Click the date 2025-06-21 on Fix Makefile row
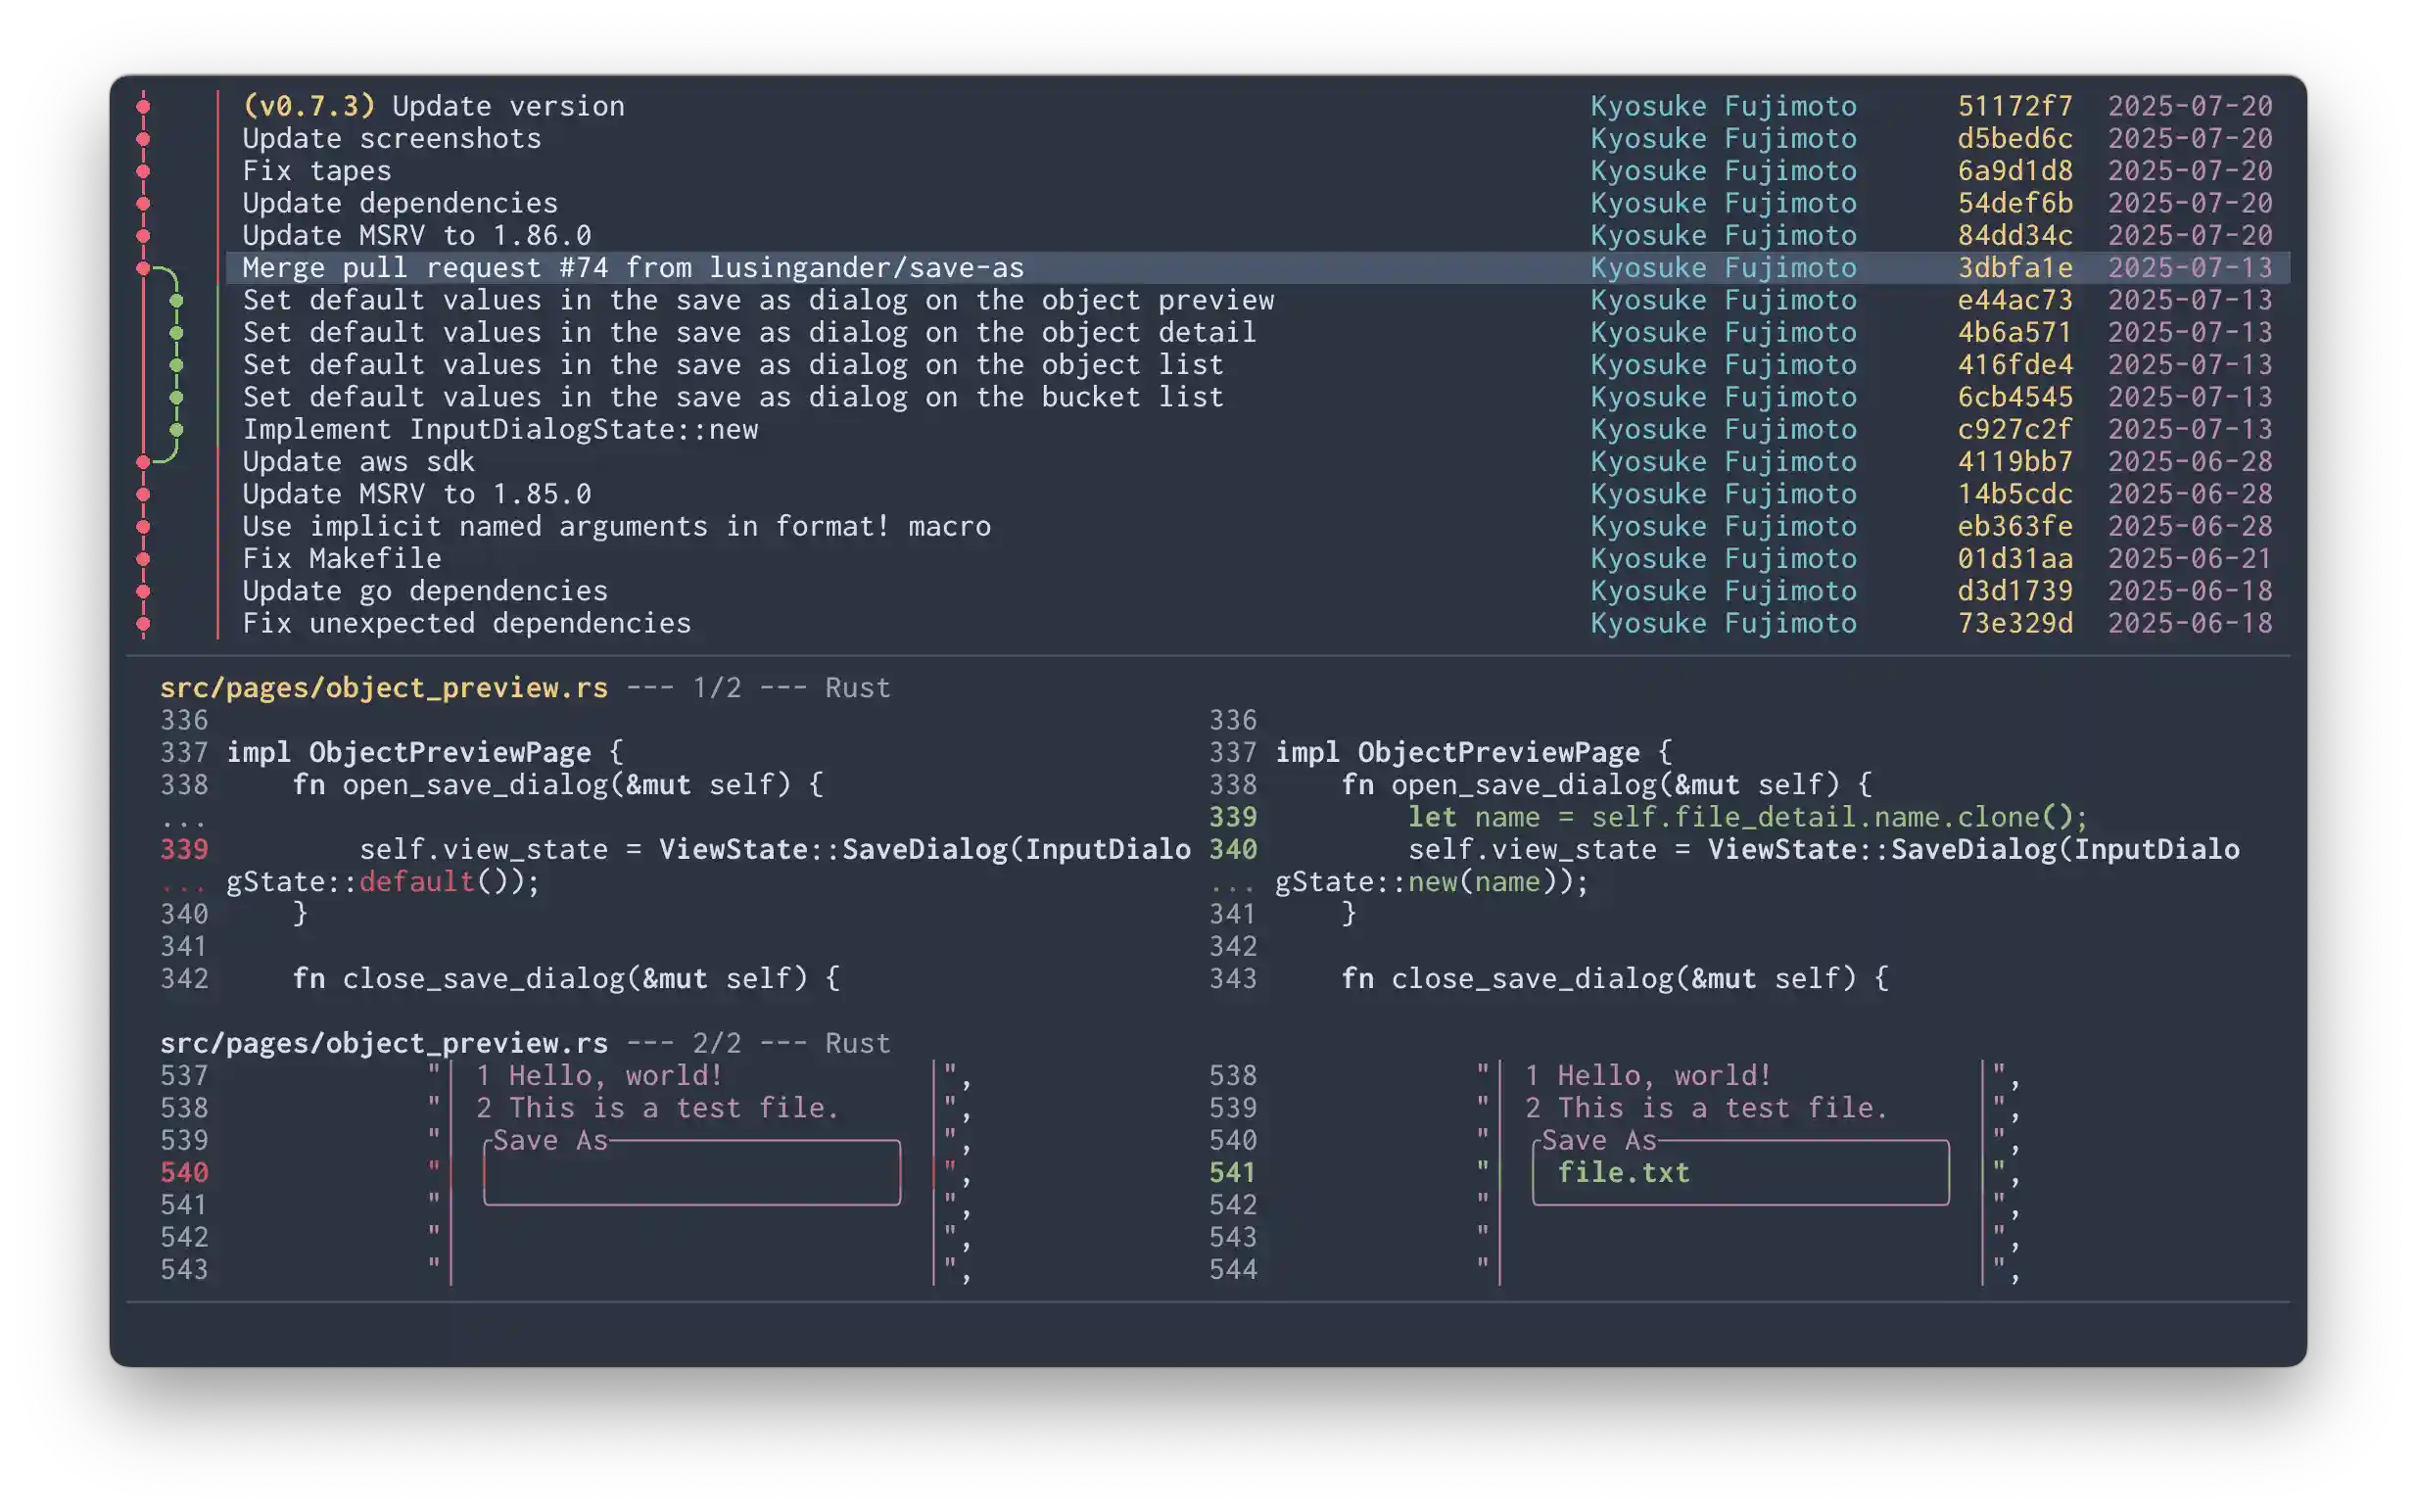The width and height of the screenshot is (2417, 1512). (x=2189, y=559)
